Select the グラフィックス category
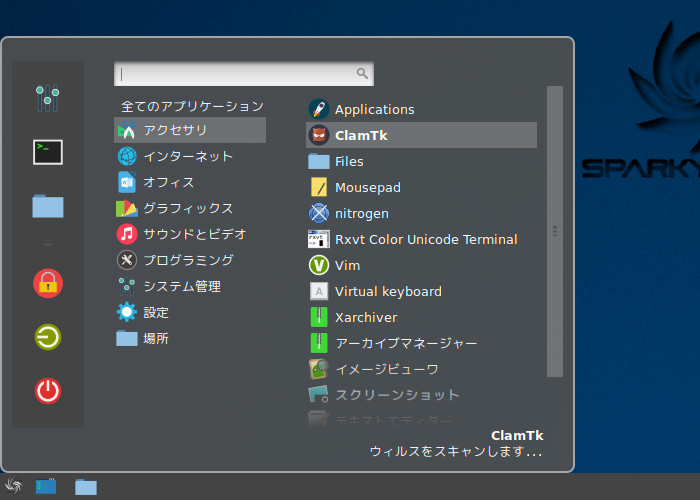Screen dimensions: 700x500 point(190,208)
